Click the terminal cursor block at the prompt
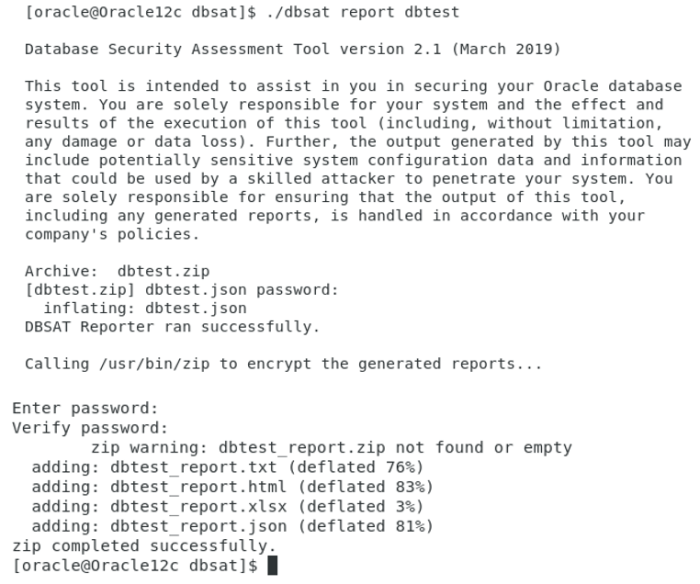 273,567
